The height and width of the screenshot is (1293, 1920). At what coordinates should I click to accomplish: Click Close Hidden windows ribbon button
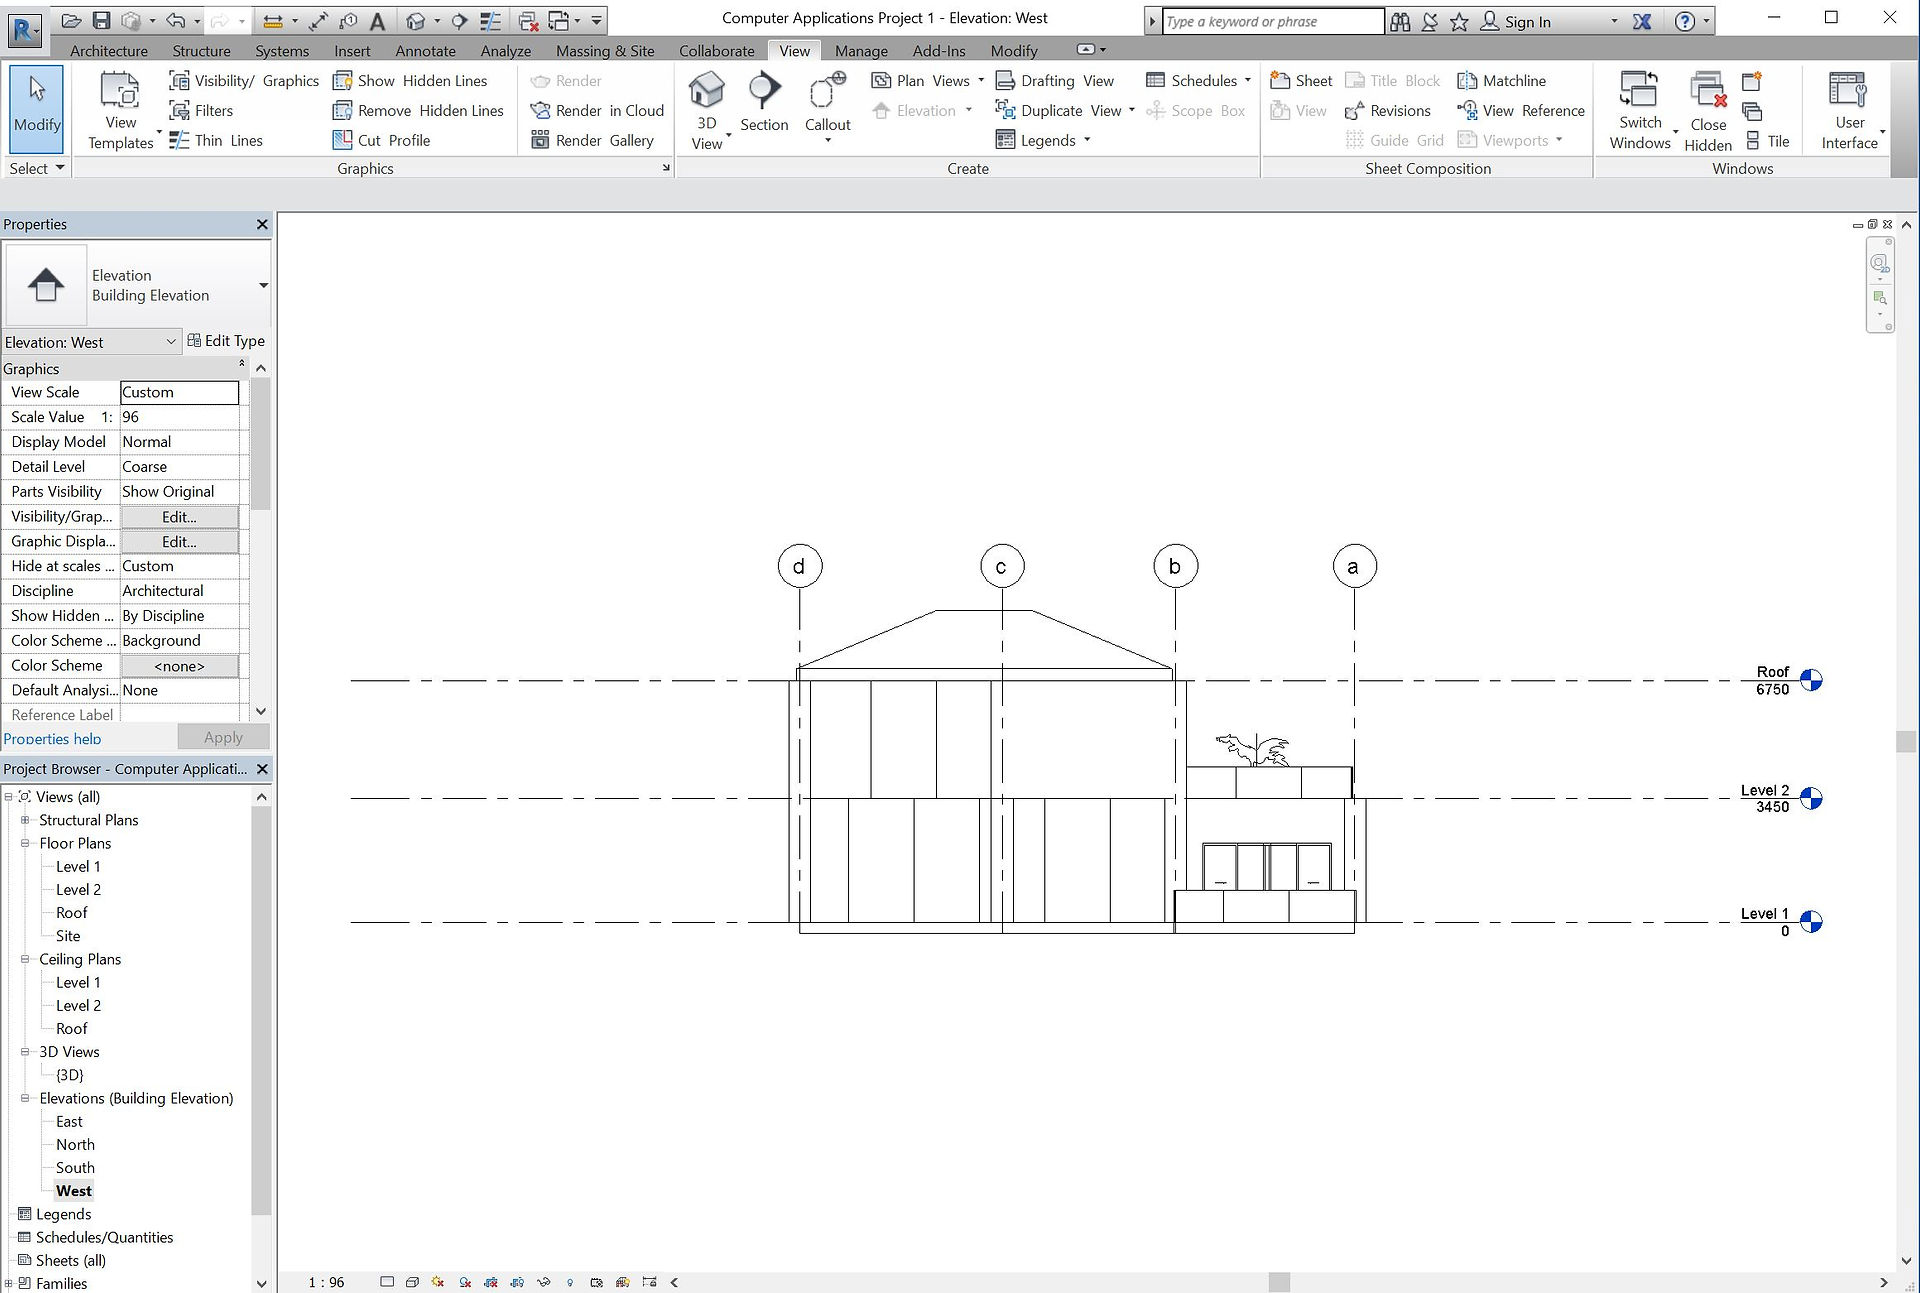coord(1708,112)
